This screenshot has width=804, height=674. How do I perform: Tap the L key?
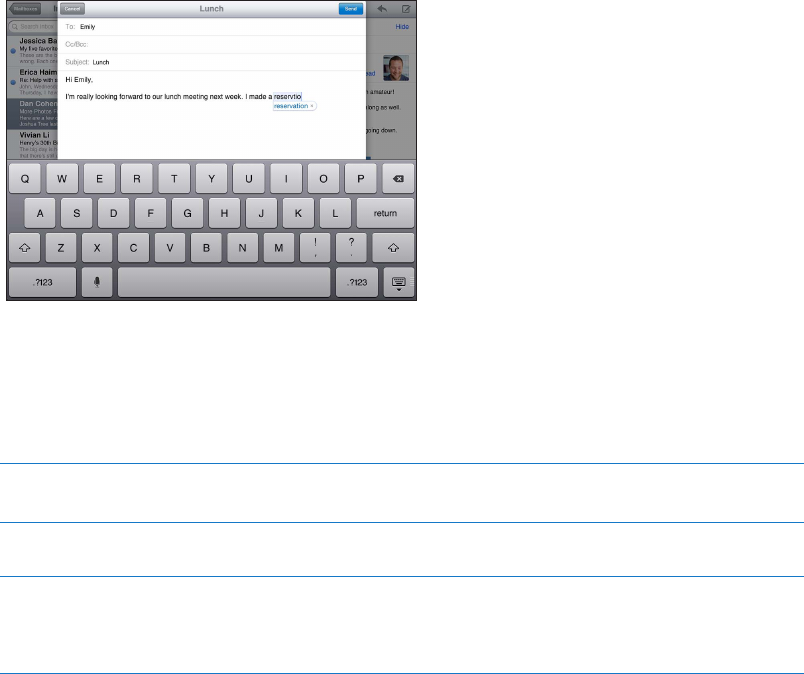tap(335, 213)
